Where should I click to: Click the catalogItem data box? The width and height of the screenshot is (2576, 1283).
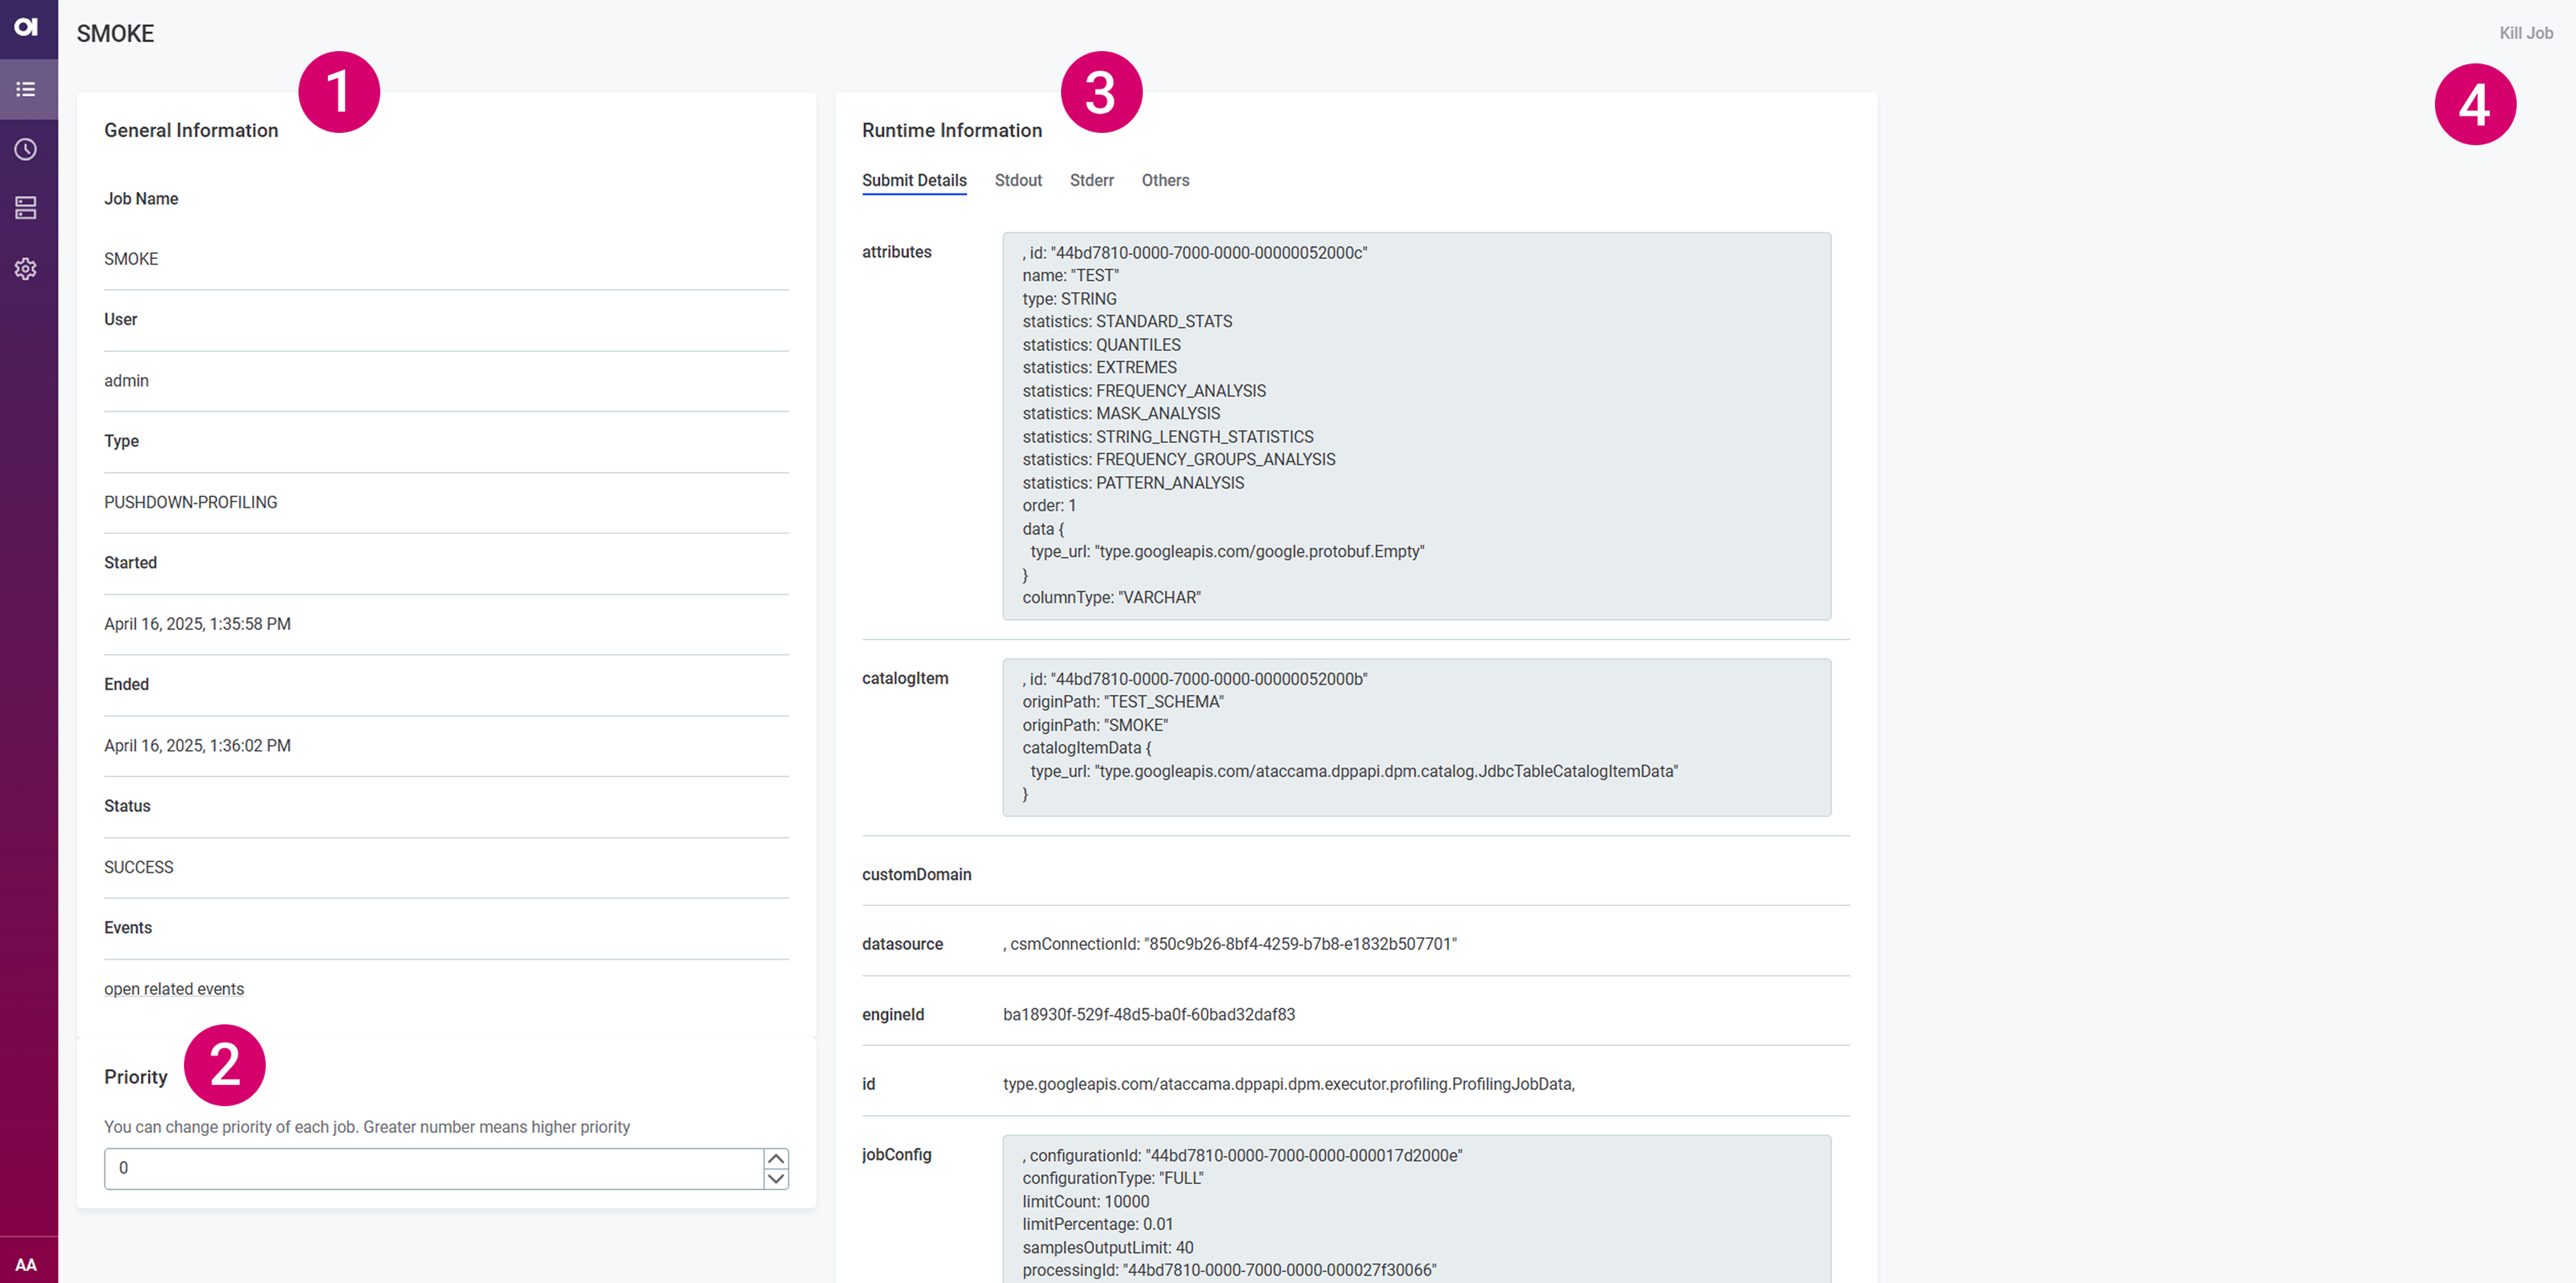click(1416, 737)
